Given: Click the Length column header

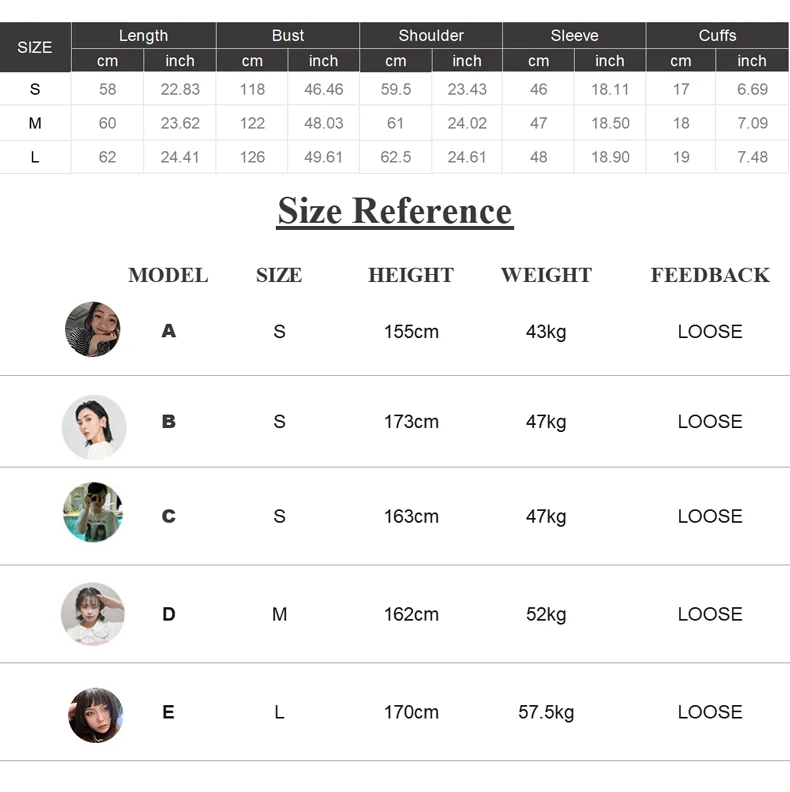Looking at the screenshot, I should point(143,35).
